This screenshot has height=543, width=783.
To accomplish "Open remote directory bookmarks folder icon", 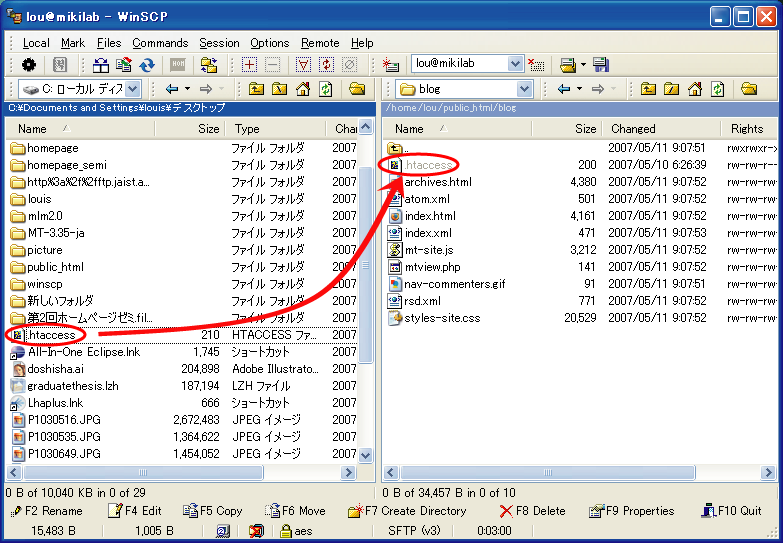I will coord(749,89).
